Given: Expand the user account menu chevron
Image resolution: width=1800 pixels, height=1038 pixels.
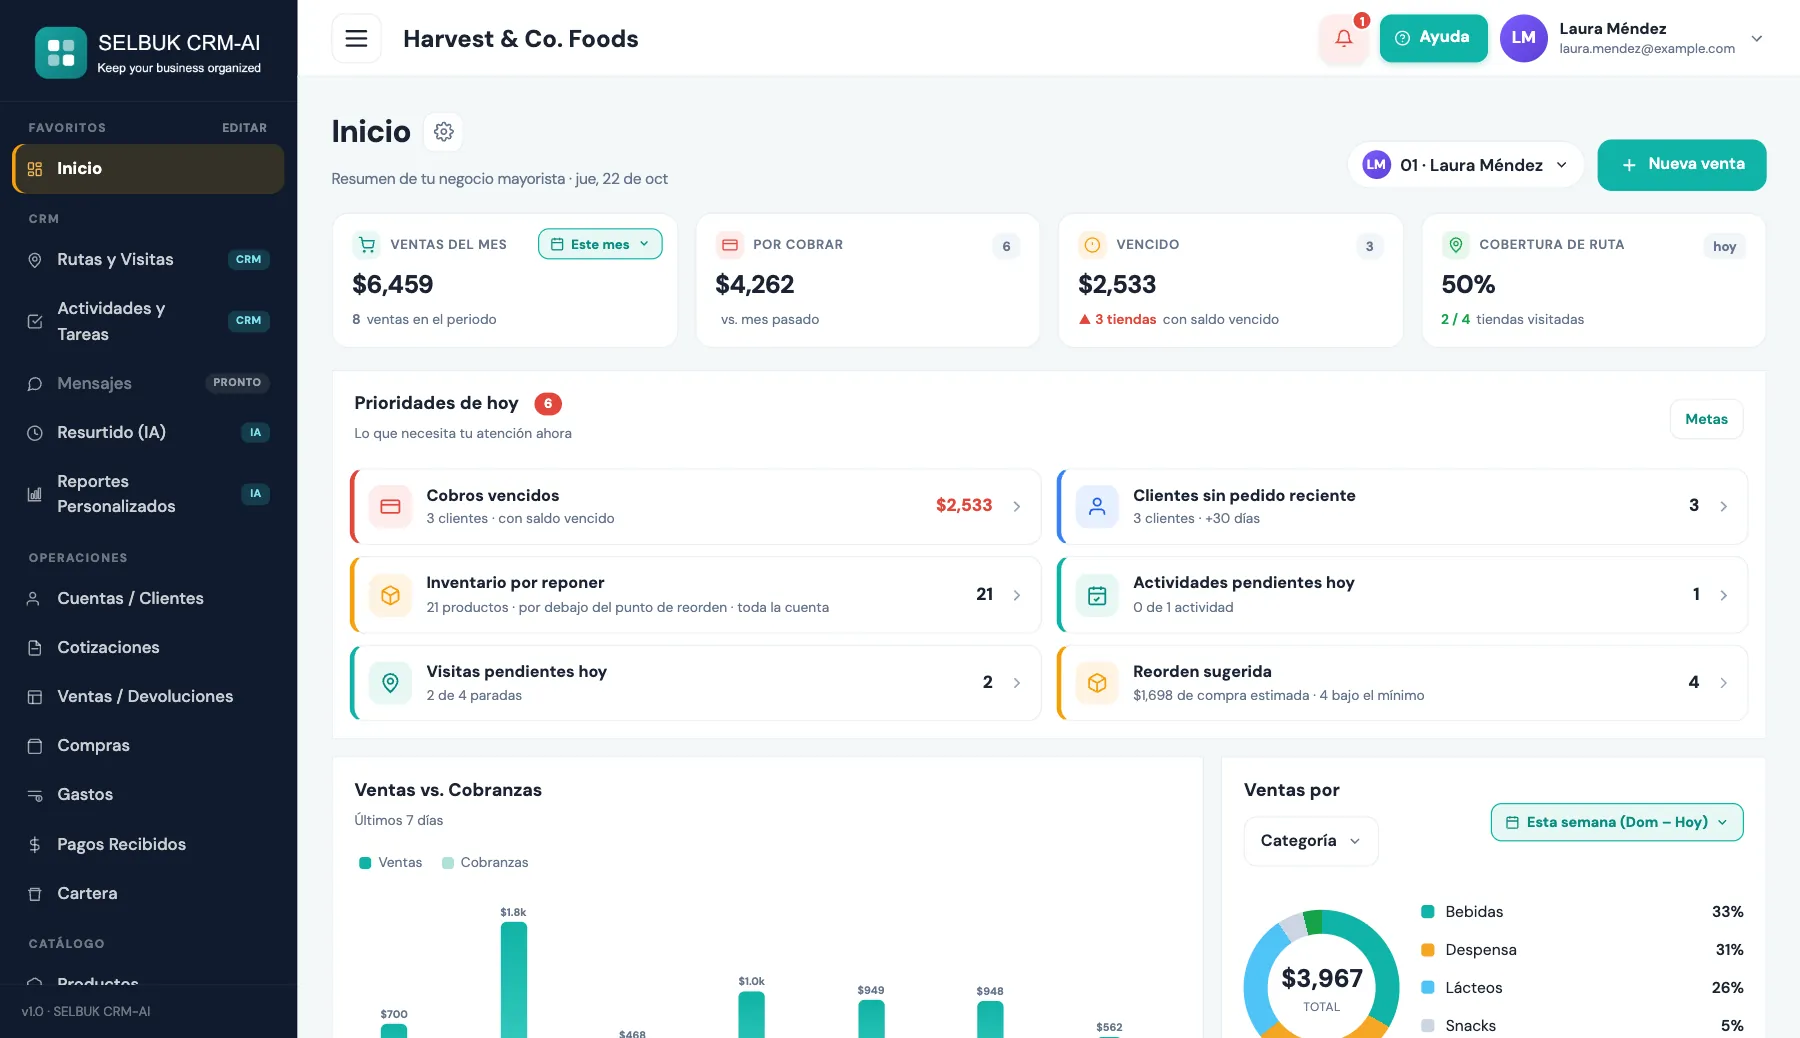Looking at the screenshot, I should click(1757, 39).
